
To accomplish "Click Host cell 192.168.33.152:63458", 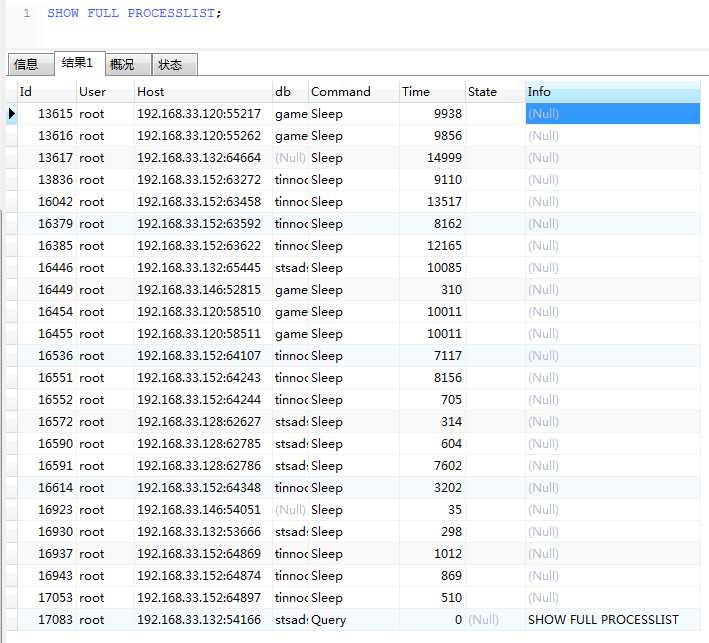I will pos(203,202).
